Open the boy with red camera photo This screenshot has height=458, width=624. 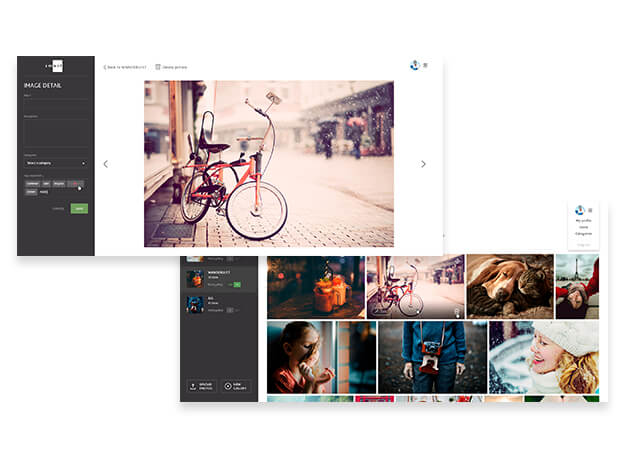[x=432, y=356]
